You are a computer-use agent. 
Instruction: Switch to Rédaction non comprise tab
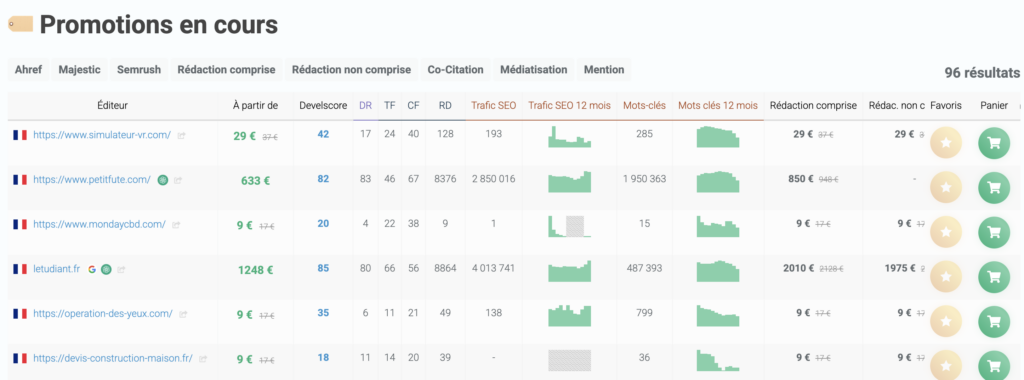[x=351, y=69]
